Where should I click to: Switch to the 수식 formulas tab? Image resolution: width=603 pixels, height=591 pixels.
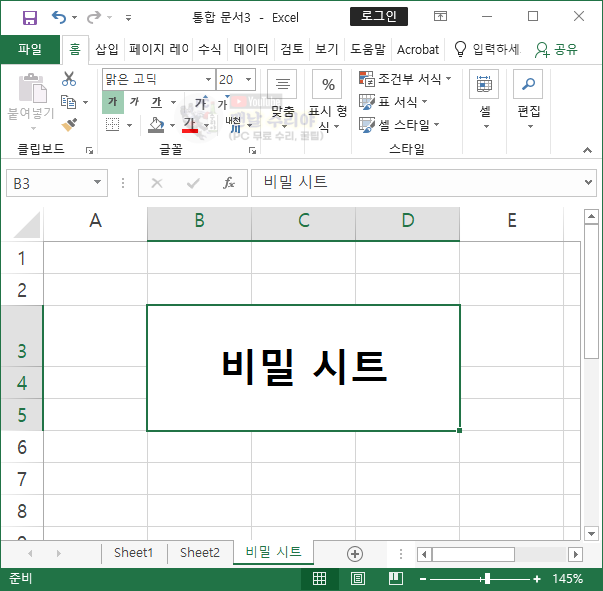(x=210, y=49)
